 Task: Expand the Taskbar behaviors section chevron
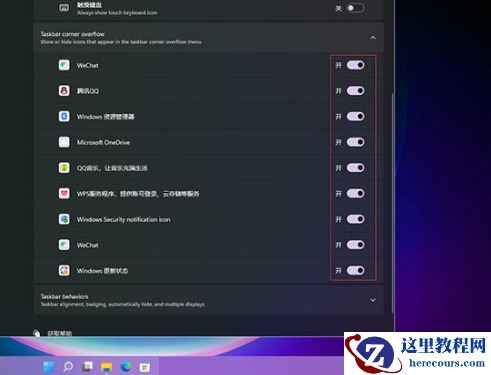(373, 300)
